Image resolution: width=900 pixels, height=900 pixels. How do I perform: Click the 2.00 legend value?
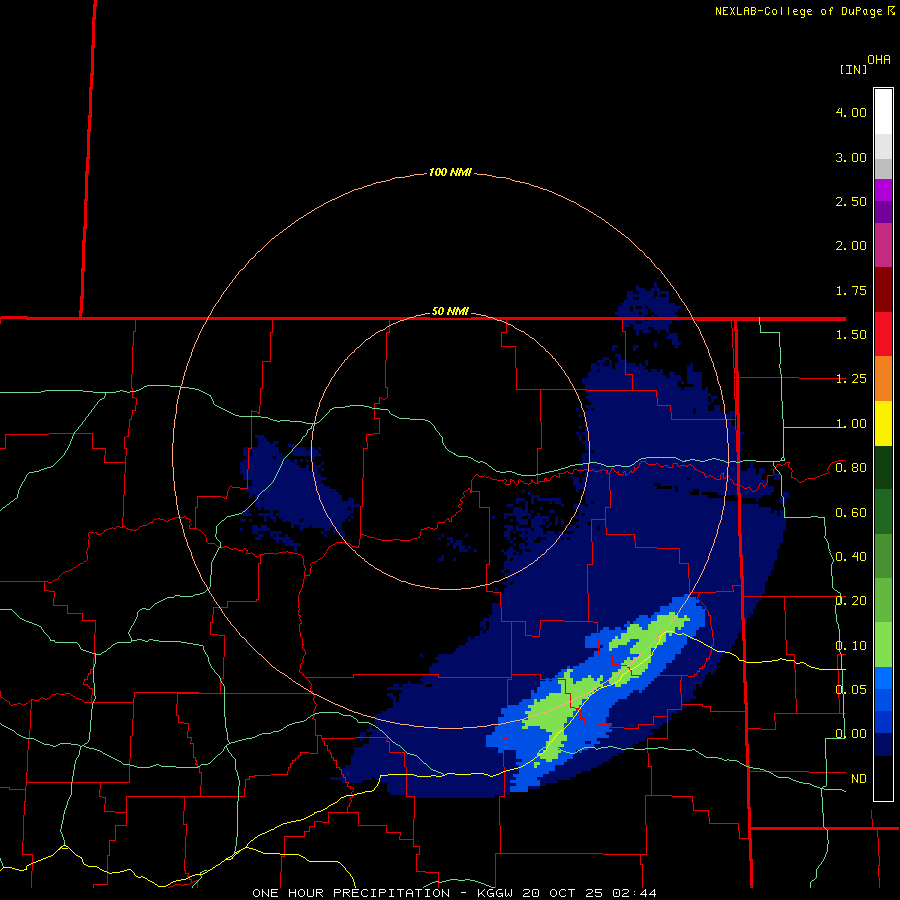coord(851,246)
